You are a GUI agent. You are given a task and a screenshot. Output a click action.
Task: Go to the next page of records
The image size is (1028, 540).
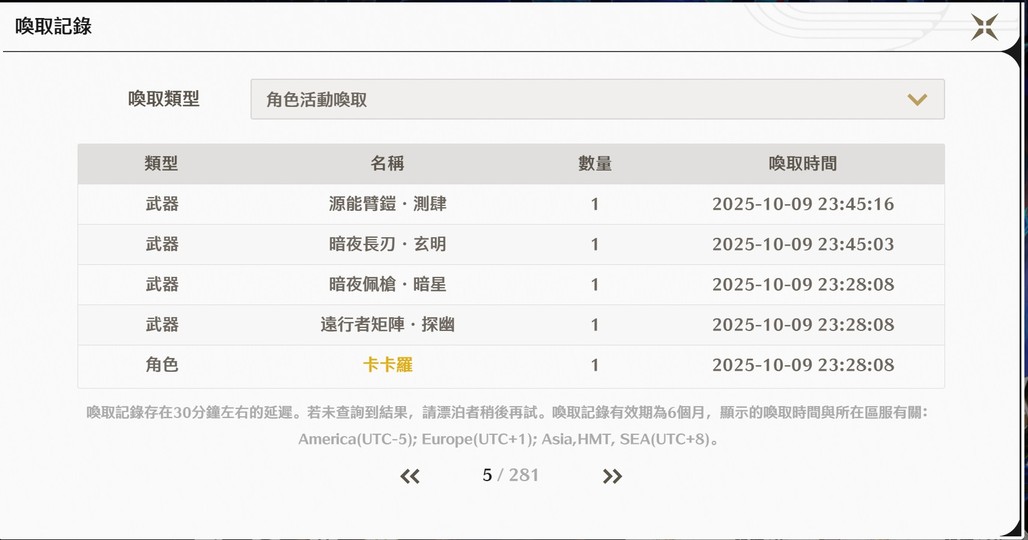[612, 476]
